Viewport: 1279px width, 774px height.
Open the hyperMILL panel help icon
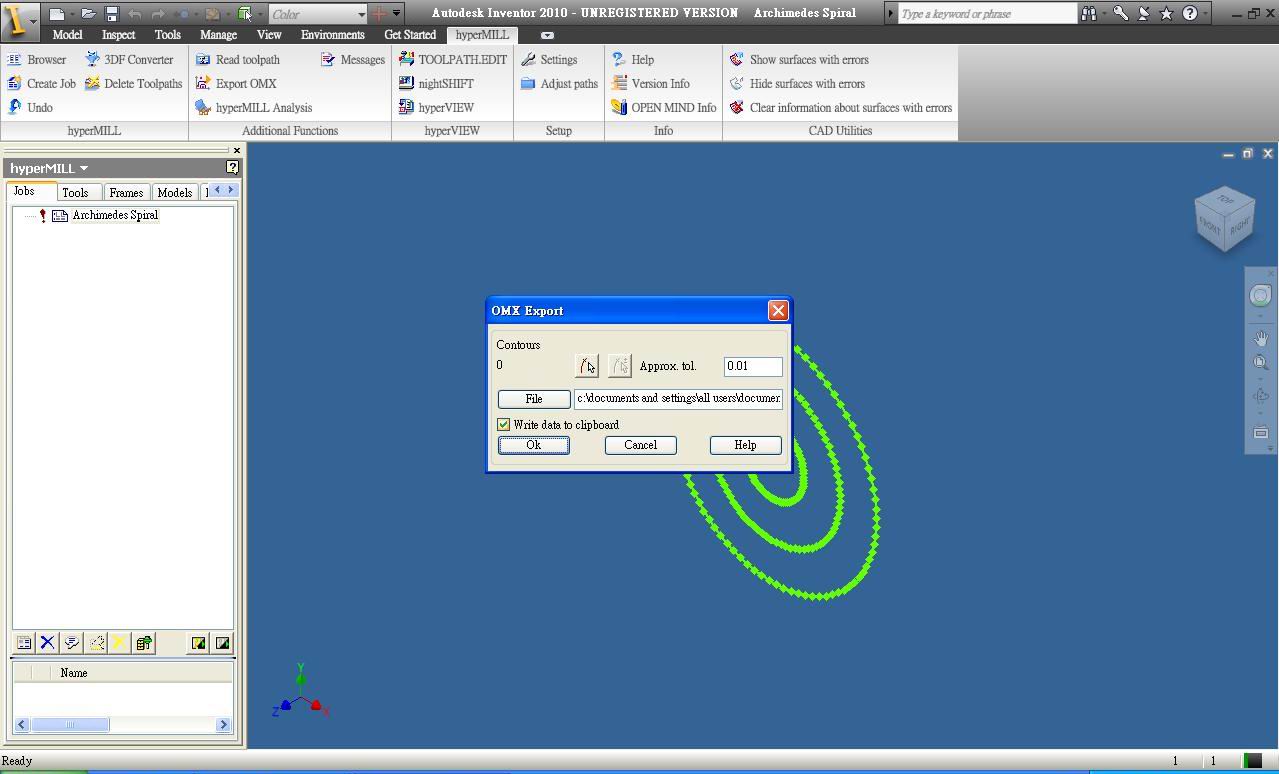point(233,167)
